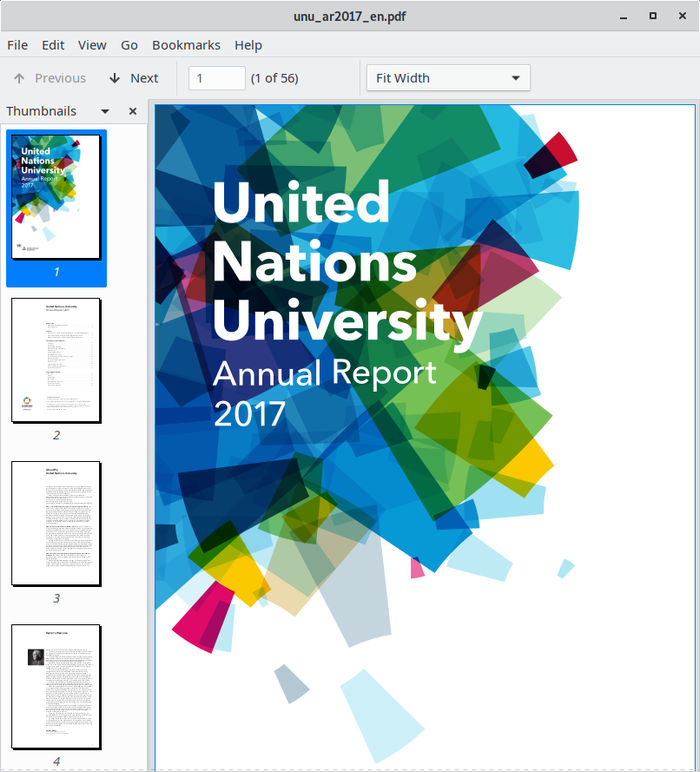Click the dropdown arrow beside Fit Width

coord(515,78)
